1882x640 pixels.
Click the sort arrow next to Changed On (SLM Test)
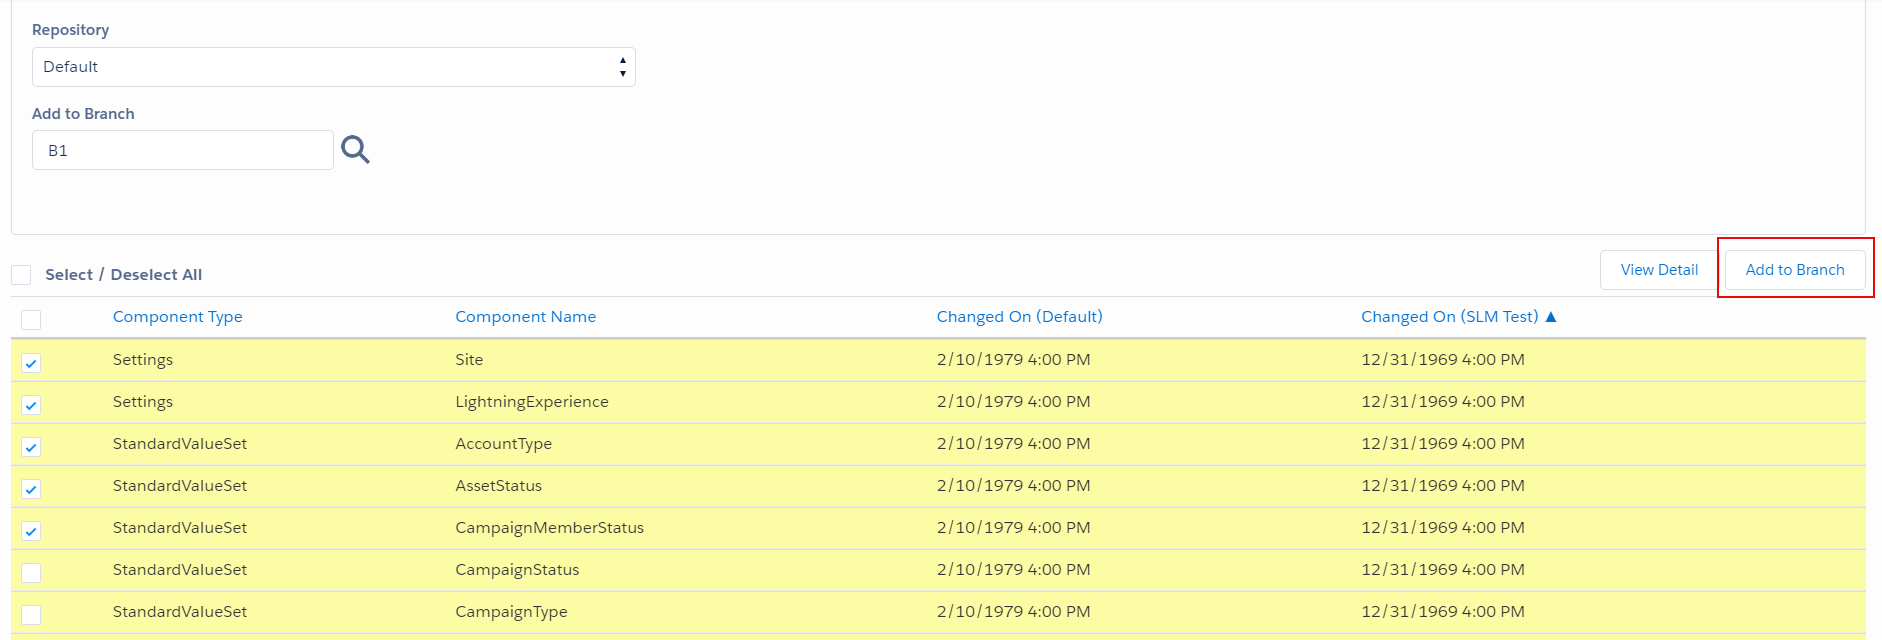pyautogui.click(x=1551, y=317)
